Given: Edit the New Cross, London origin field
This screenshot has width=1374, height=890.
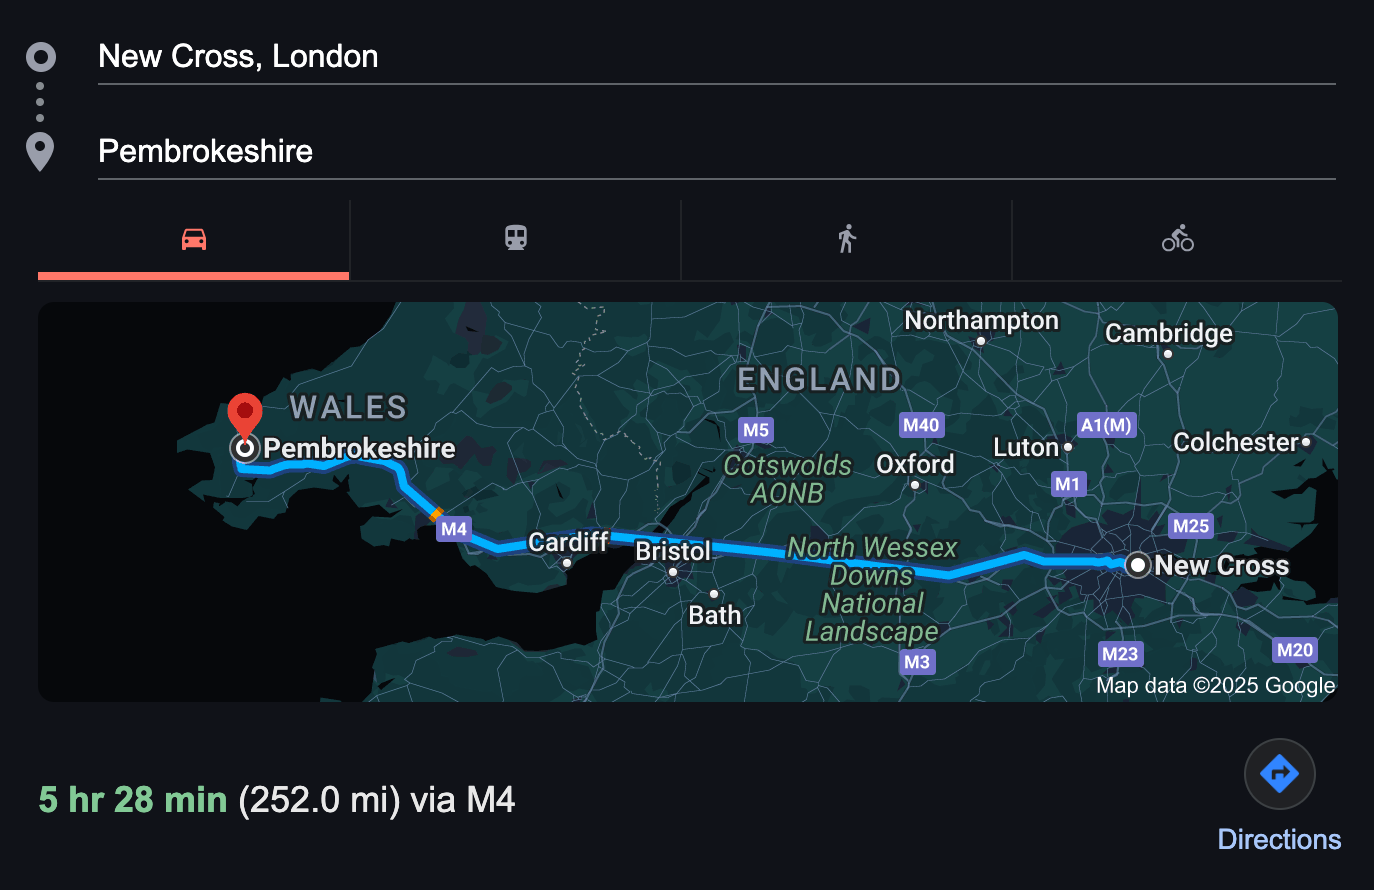Looking at the screenshot, I should [x=716, y=57].
